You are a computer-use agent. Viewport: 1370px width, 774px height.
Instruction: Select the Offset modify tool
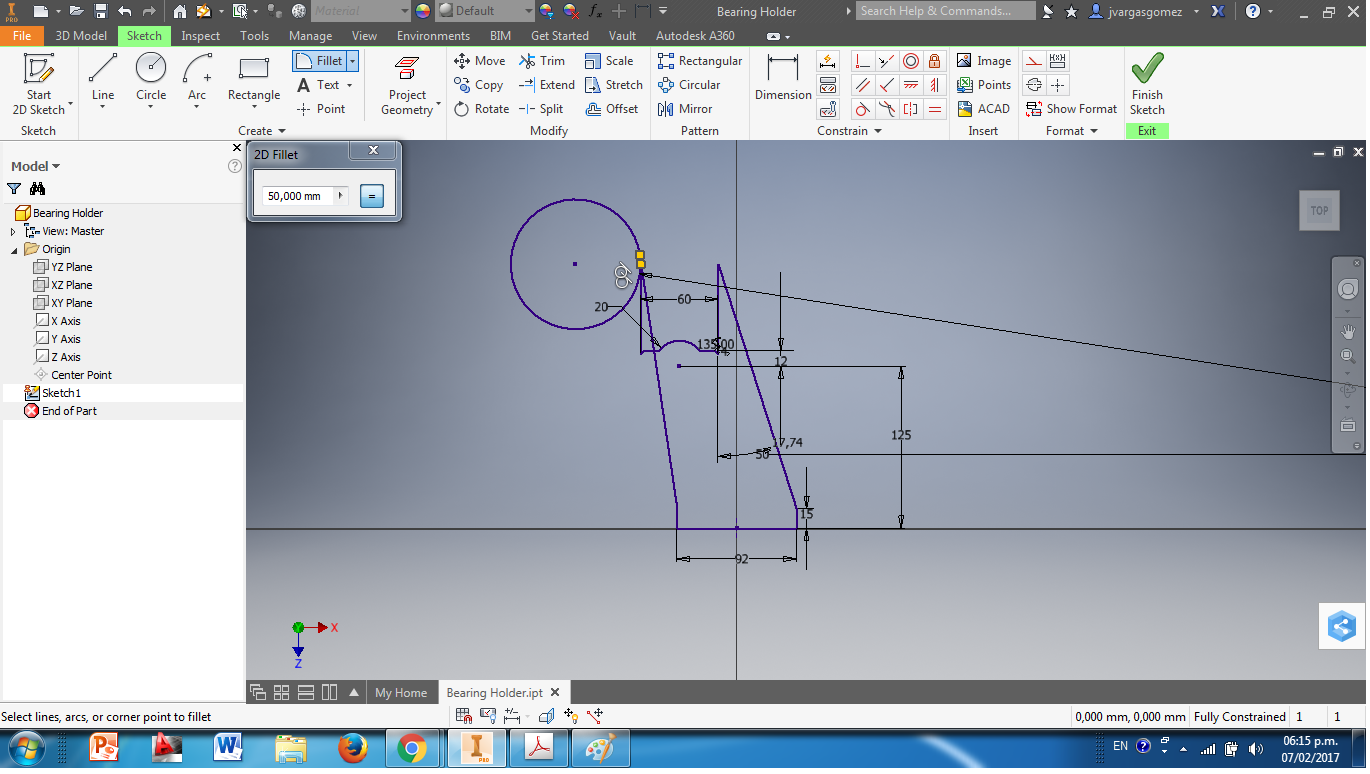click(613, 108)
